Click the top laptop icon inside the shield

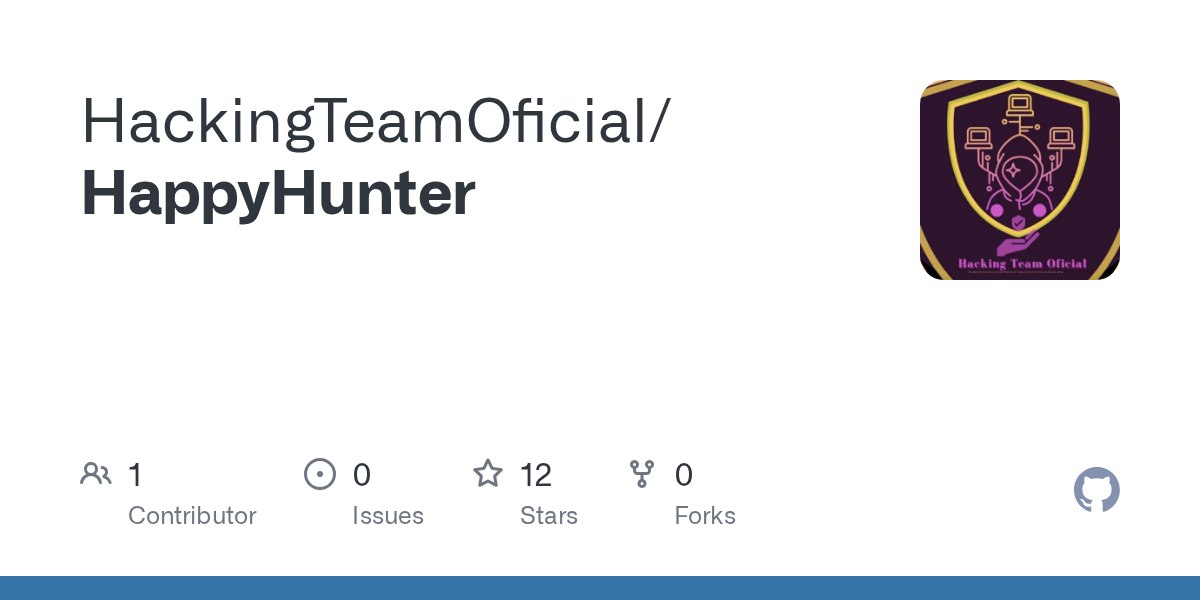(x=1019, y=106)
